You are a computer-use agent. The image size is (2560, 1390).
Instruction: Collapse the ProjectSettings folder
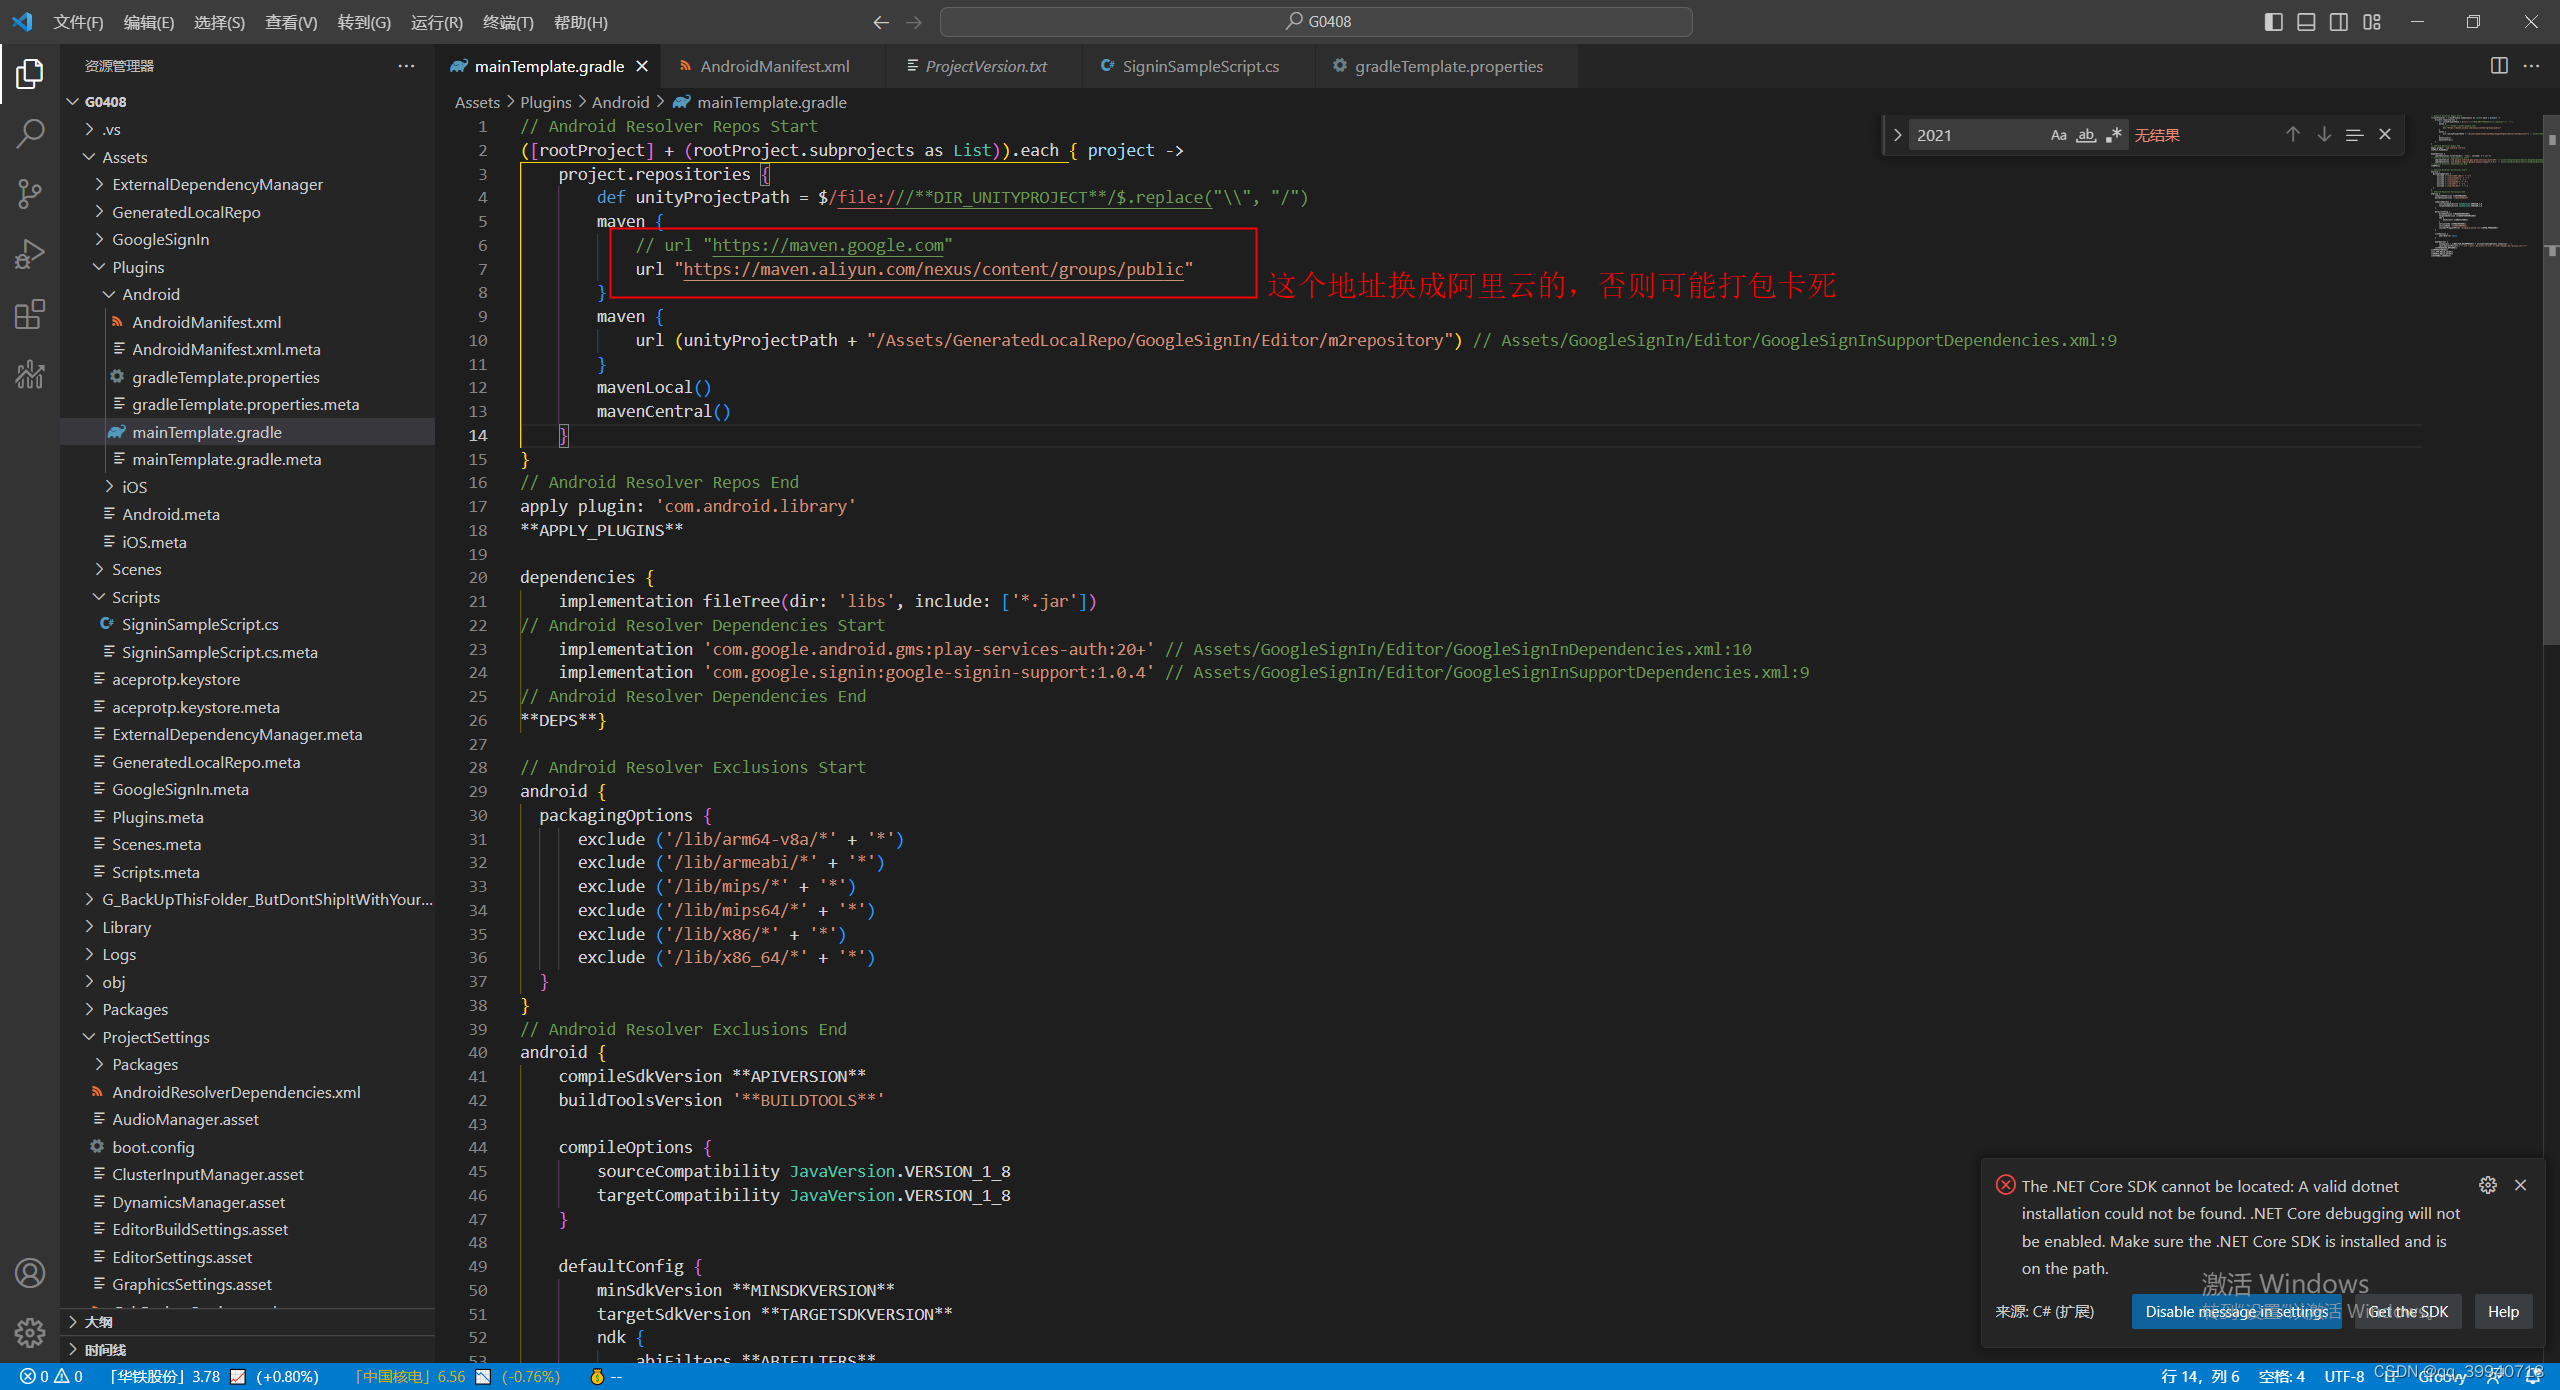(155, 1037)
